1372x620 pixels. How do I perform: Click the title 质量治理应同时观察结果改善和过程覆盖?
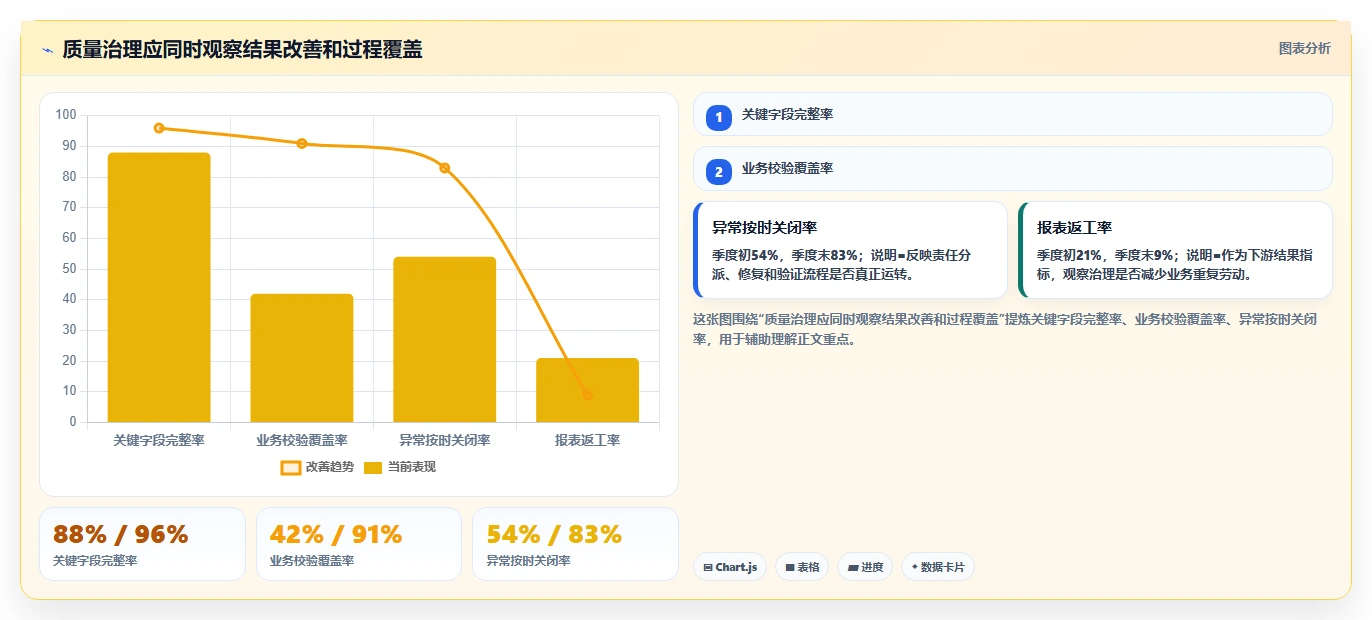click(x=242, y=50)
